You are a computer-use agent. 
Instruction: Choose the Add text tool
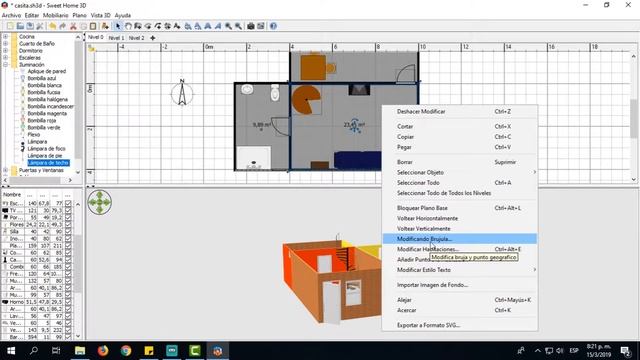coord(177,26)
